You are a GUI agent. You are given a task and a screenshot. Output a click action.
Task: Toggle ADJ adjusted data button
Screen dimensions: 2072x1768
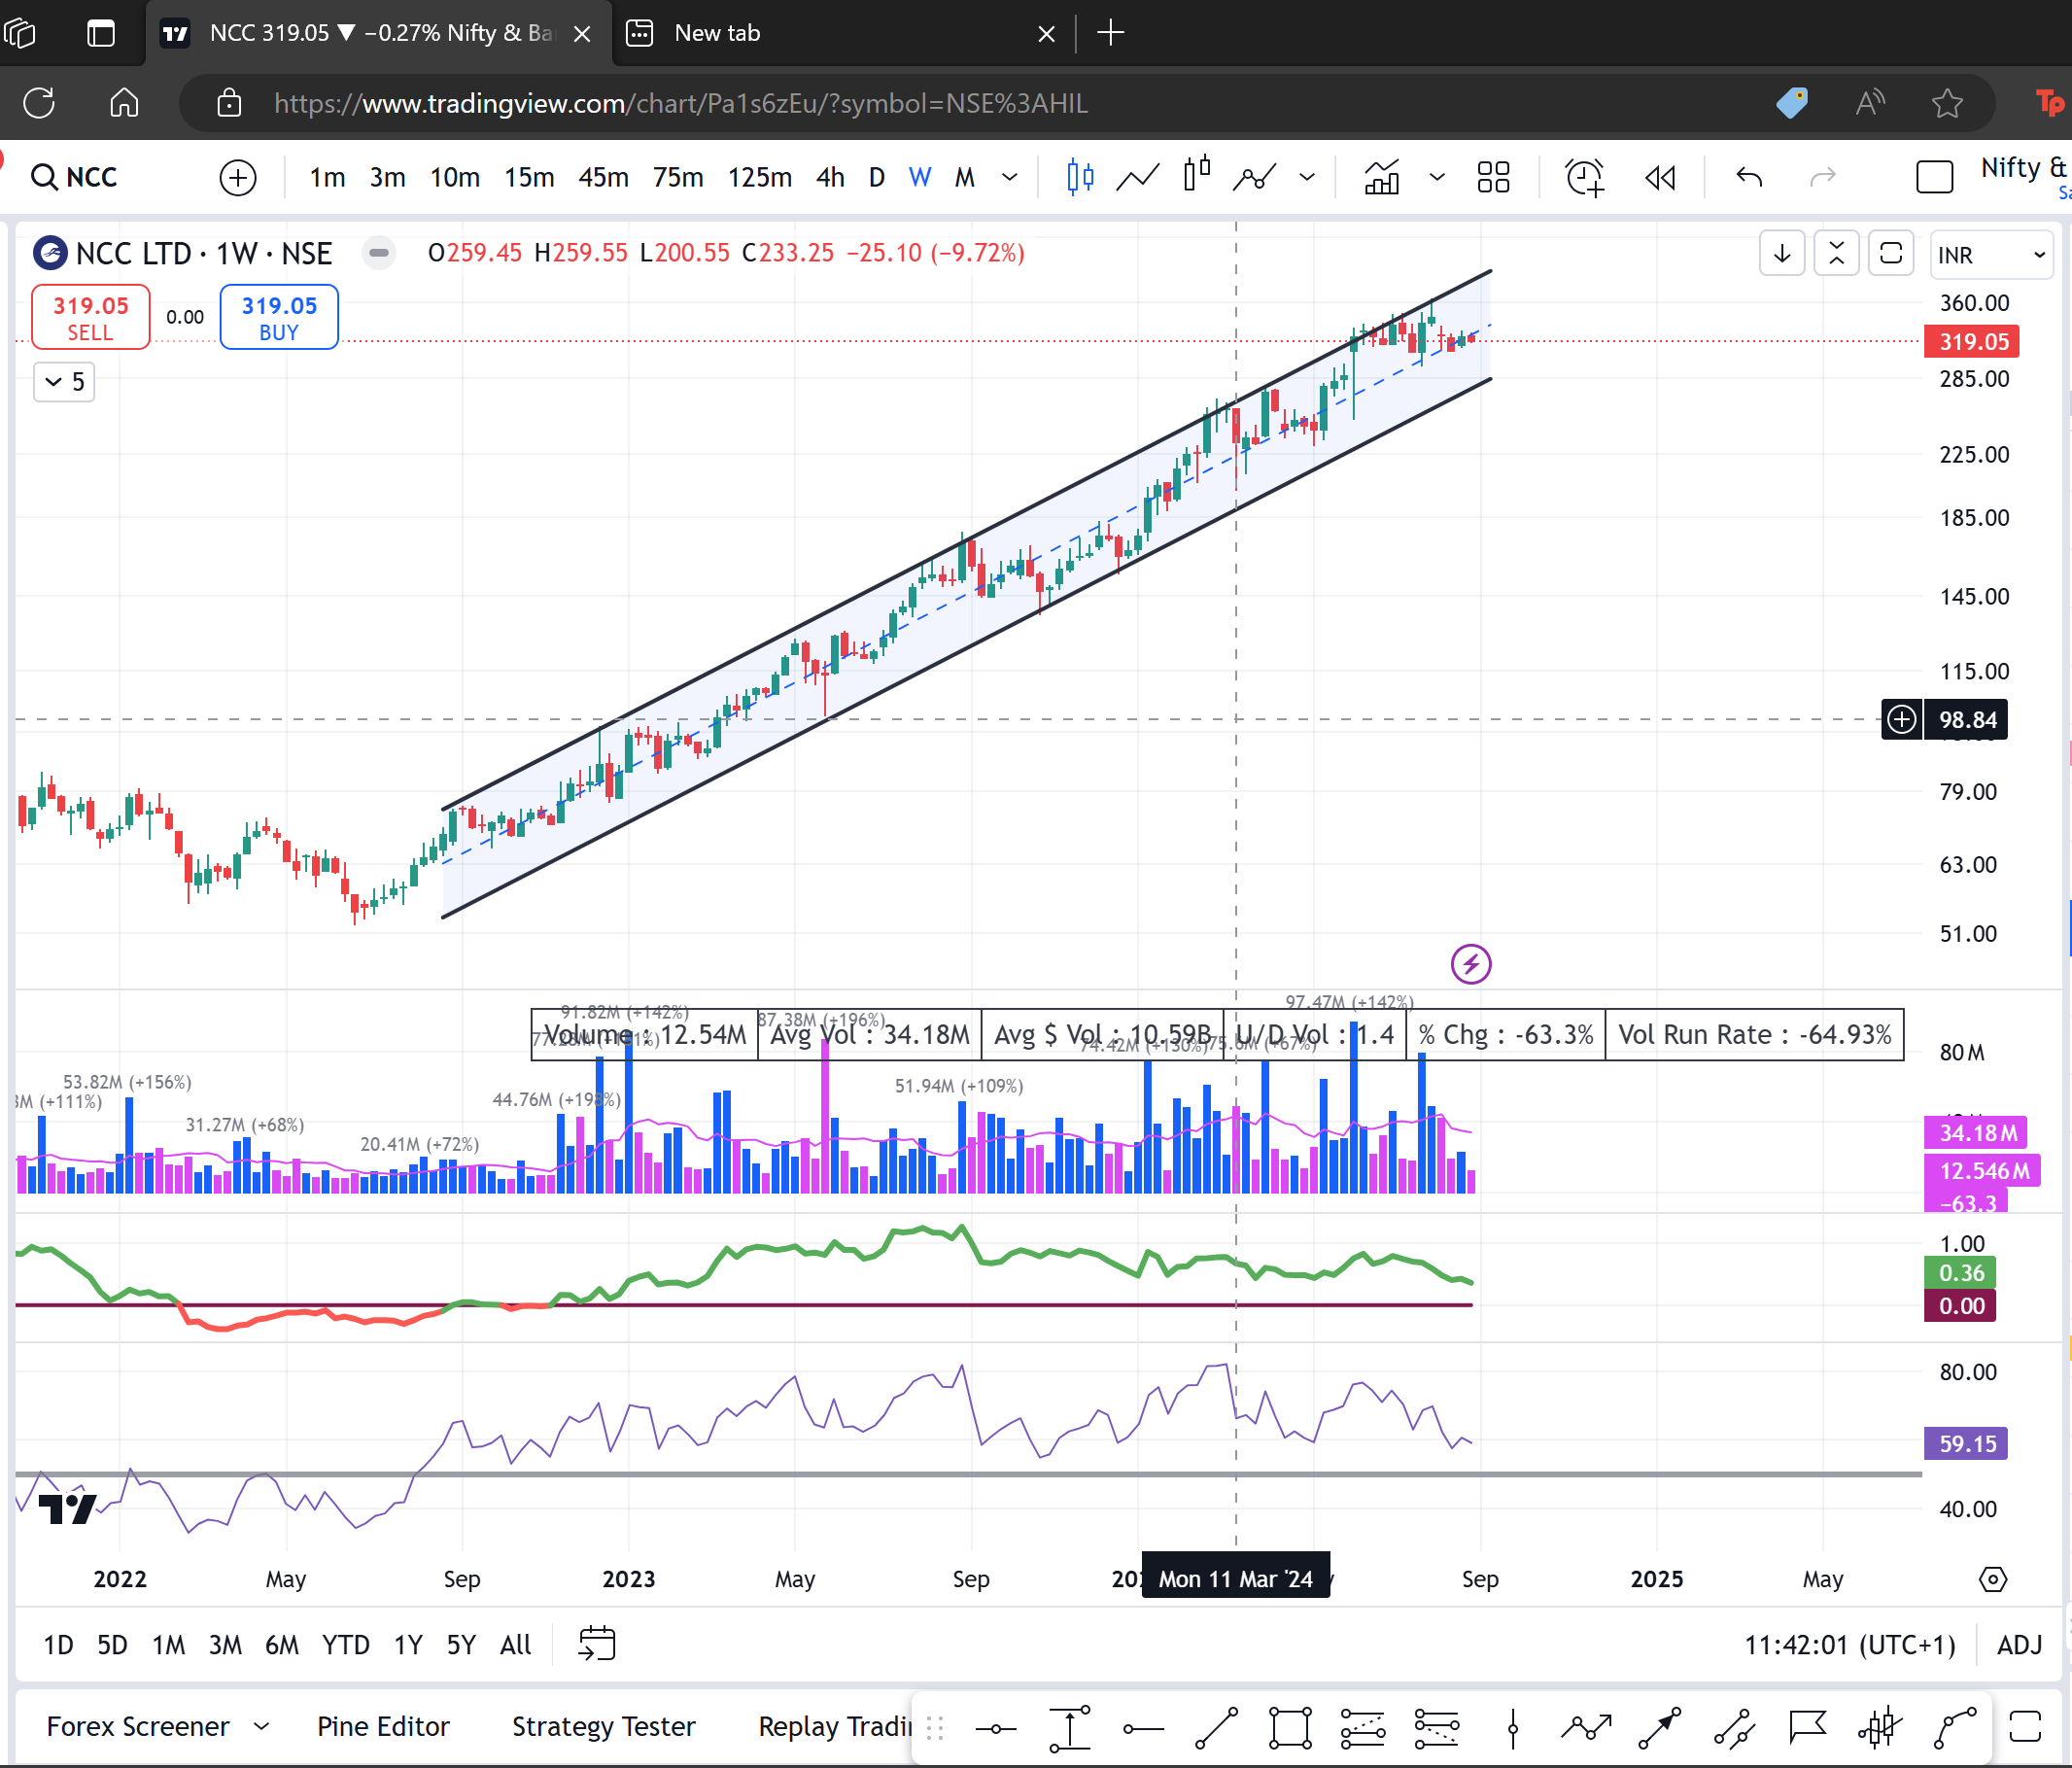coord(2019,1645)
